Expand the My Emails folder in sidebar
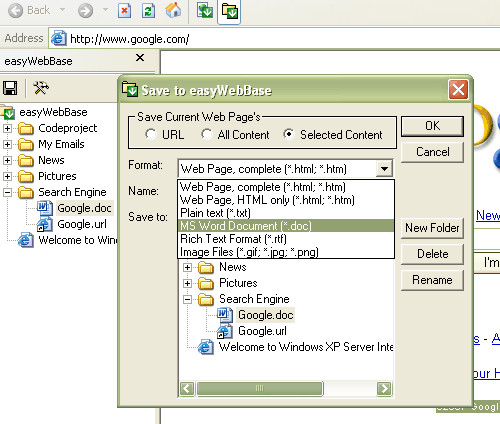Screen dimensions: 500x424 point(7,144)
